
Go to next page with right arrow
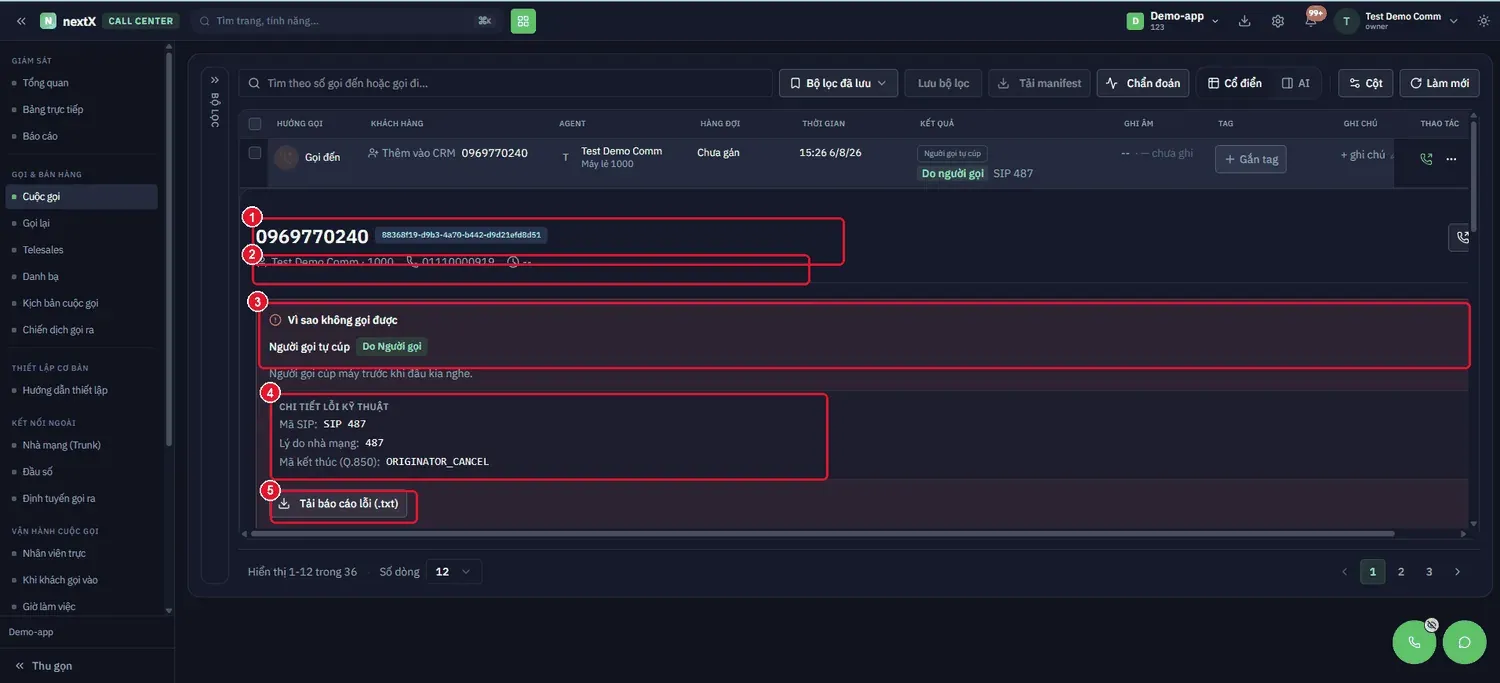tap(1457, 572)
